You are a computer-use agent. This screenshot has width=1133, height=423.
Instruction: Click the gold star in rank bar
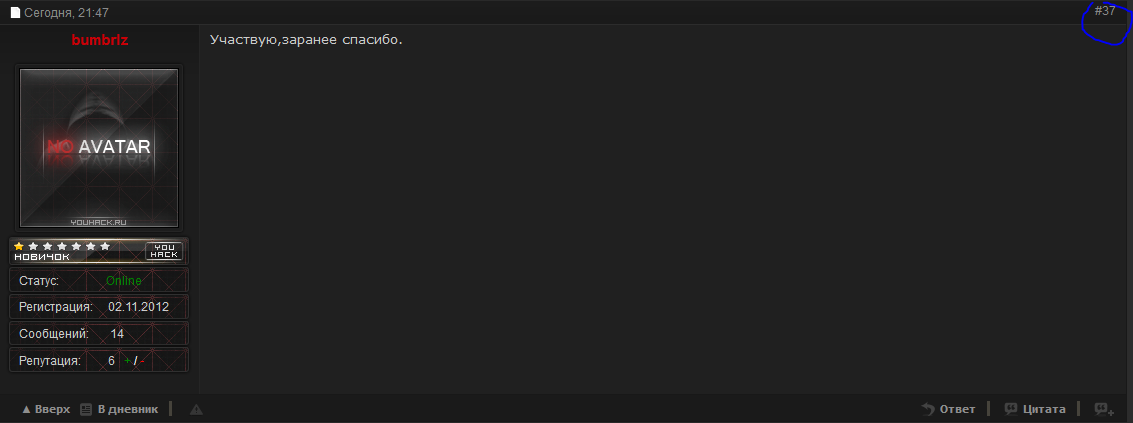coord(18,246)
